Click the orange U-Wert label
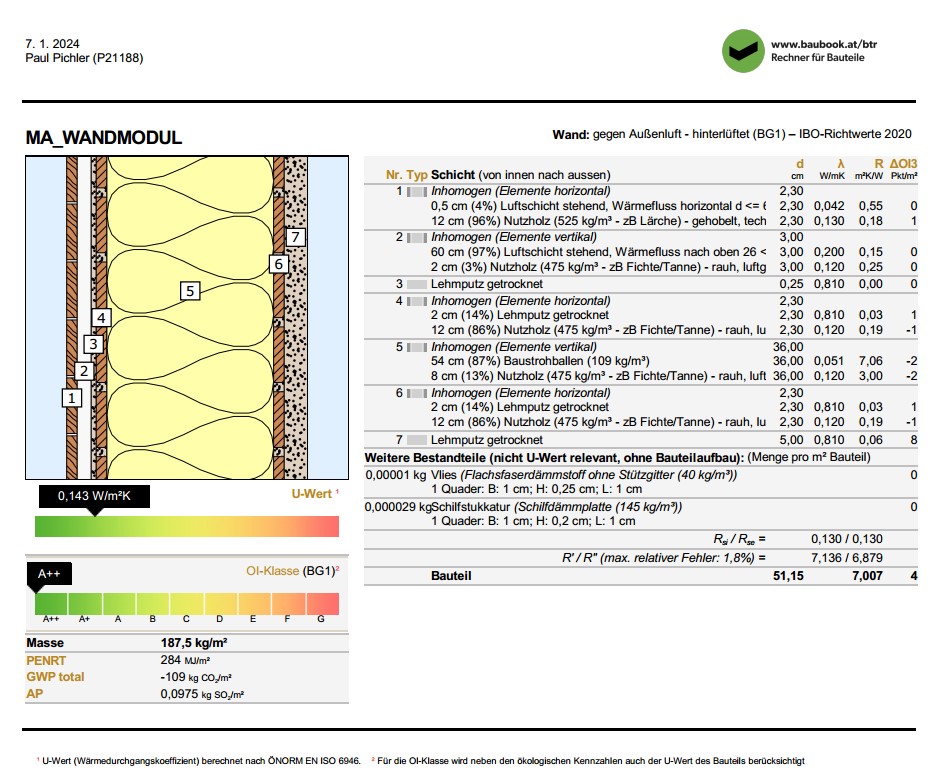The image size is (942, 768). pyautogui.click(x=314, y=494)
